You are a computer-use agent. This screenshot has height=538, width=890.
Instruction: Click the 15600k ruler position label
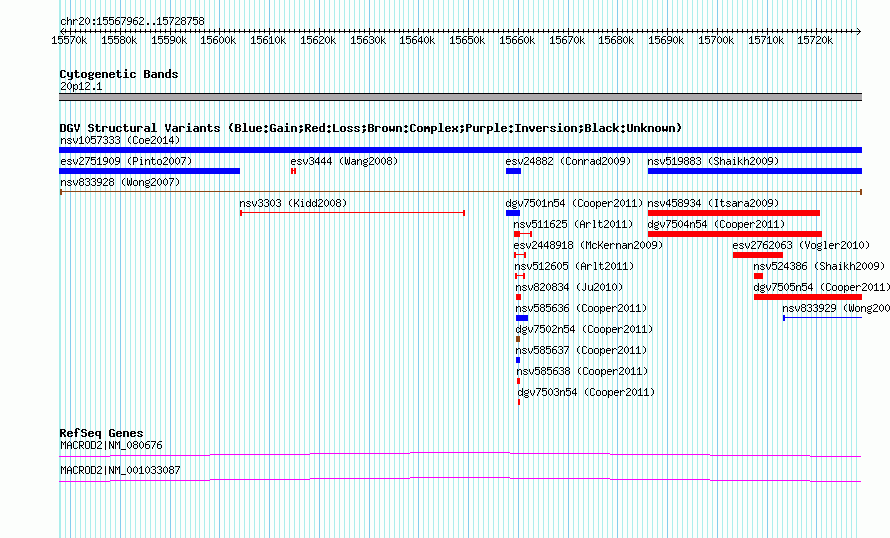pos(219,40)
